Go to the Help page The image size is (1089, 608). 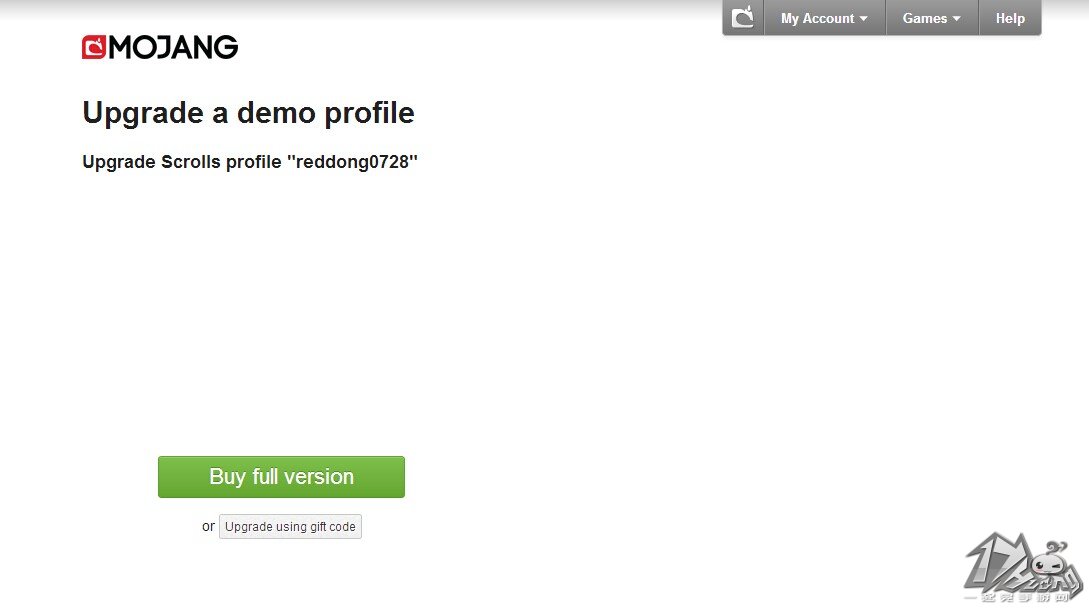click(1010, 19)
